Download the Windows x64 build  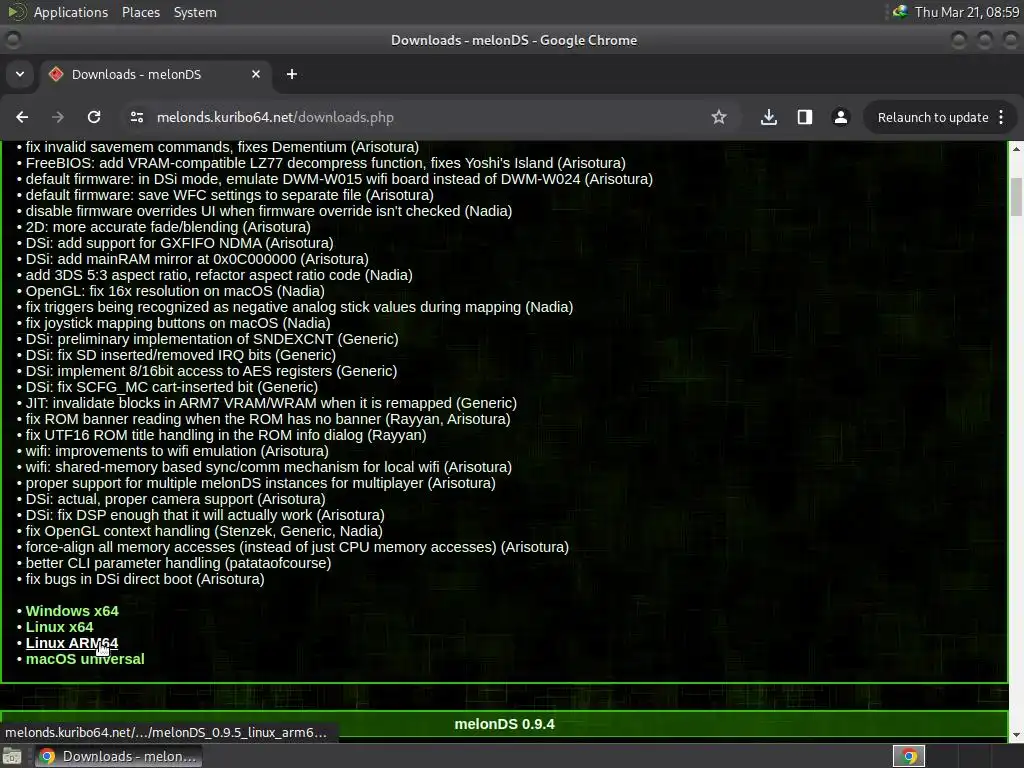point(72,611)
